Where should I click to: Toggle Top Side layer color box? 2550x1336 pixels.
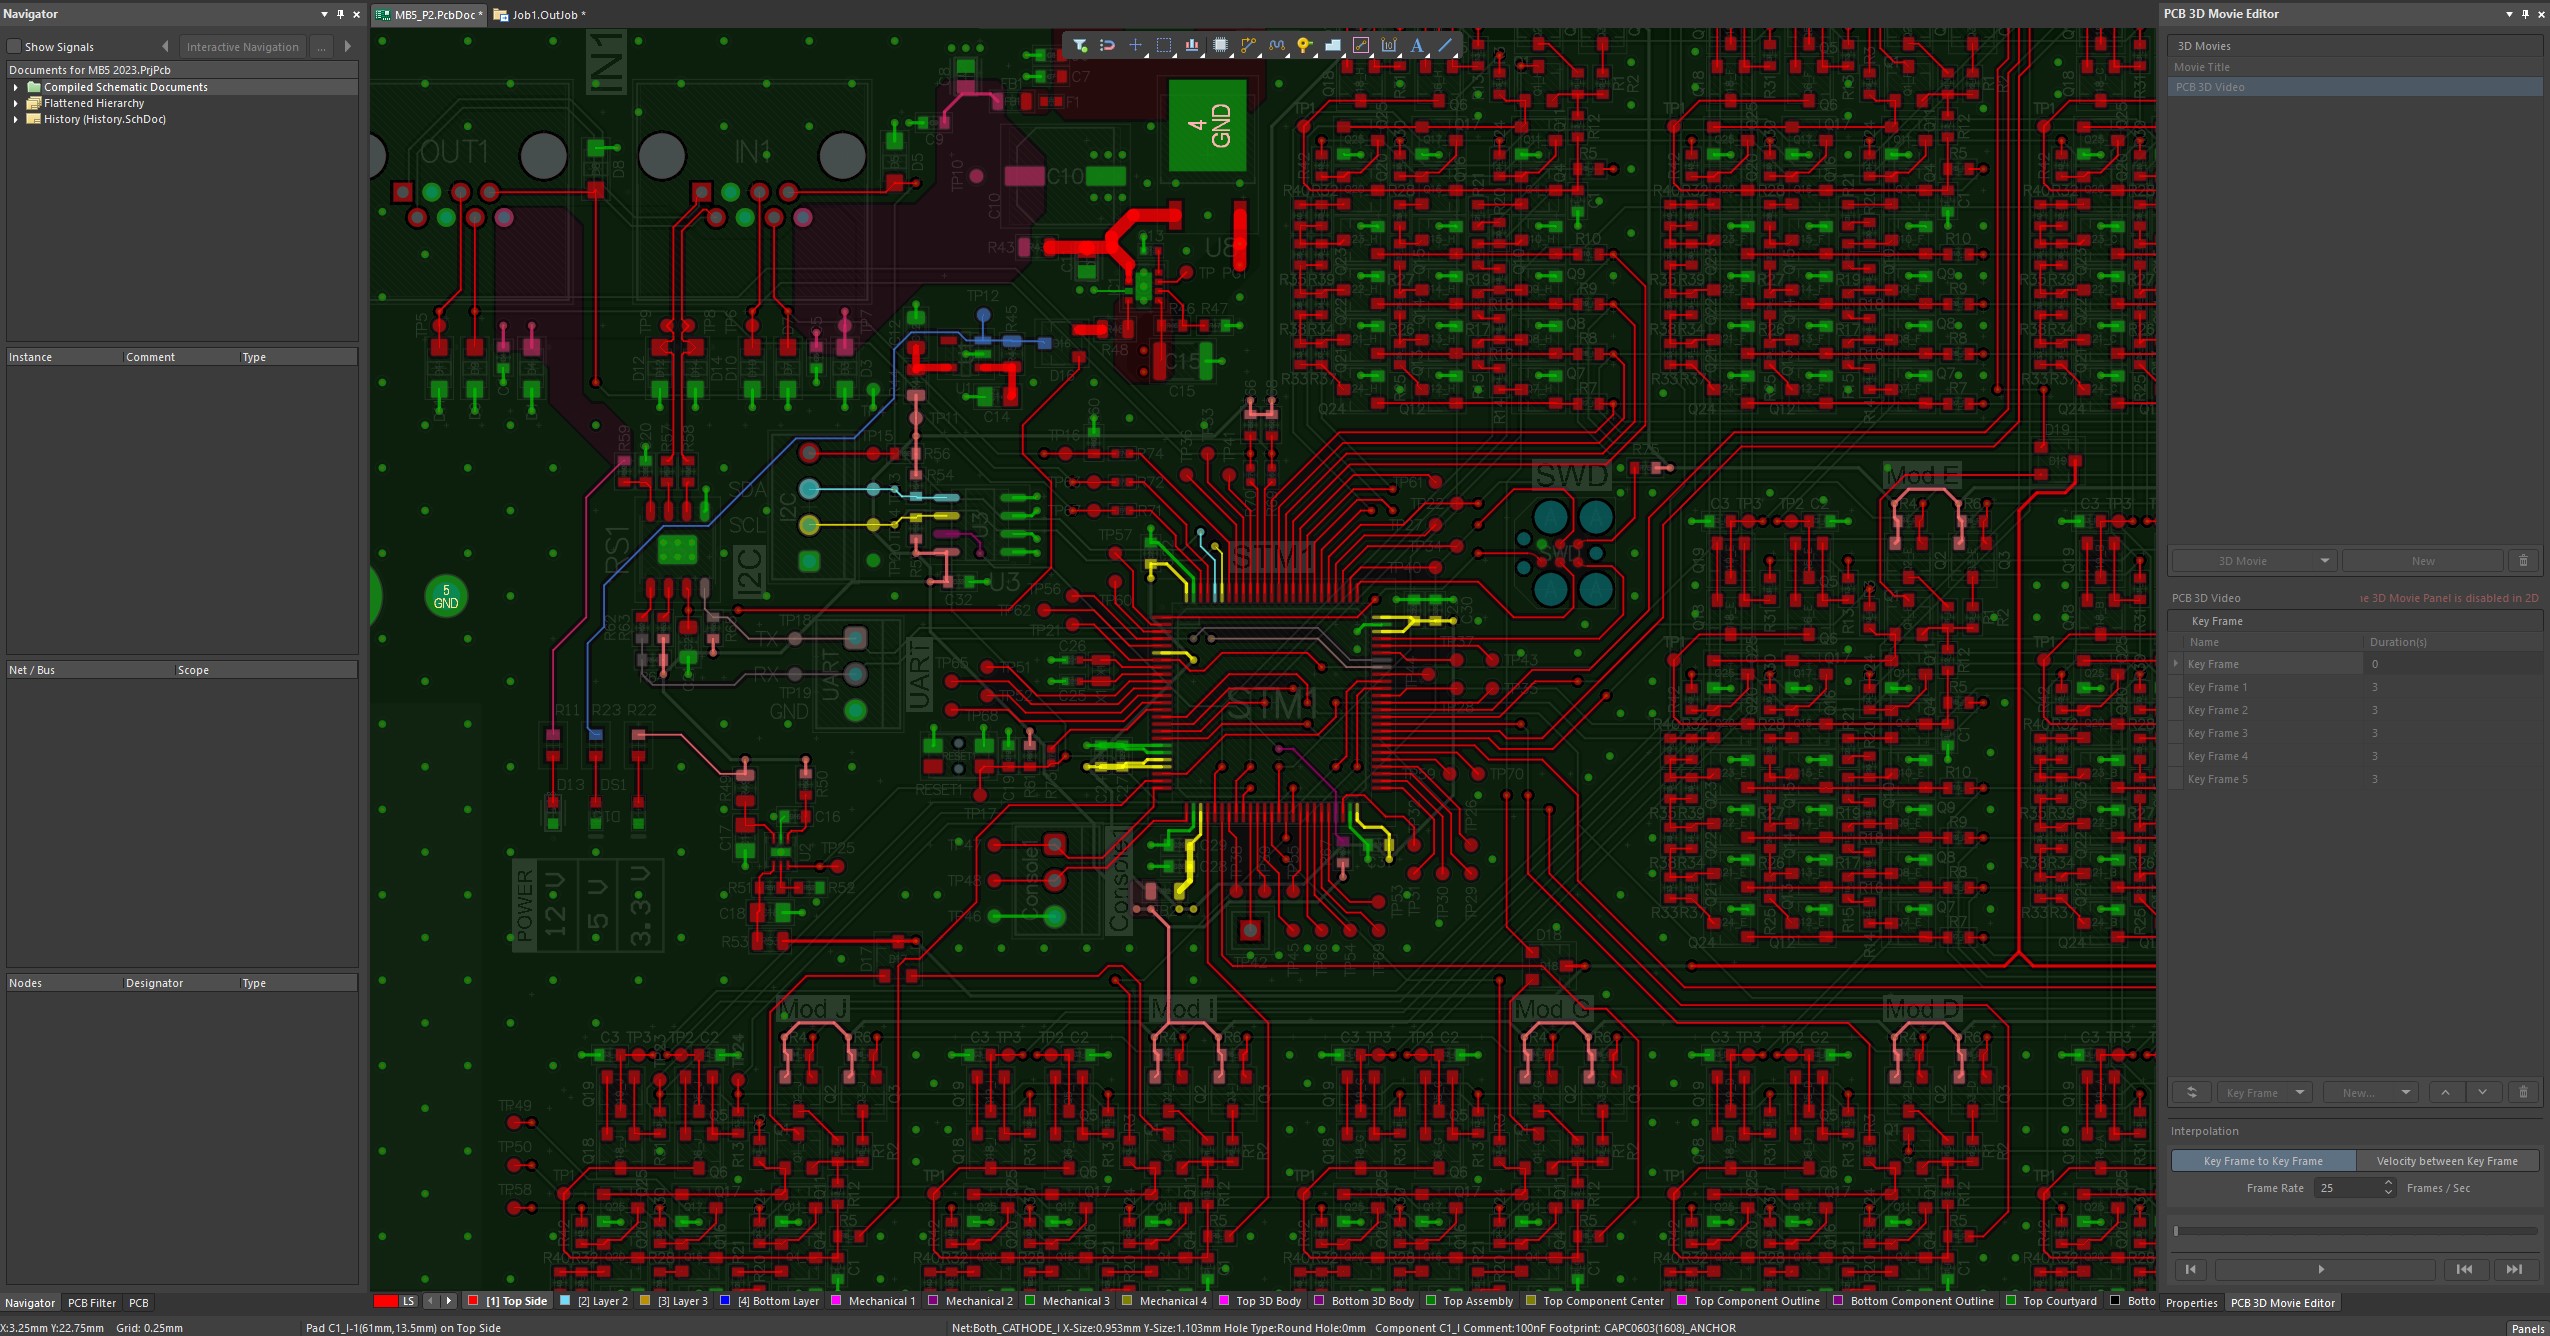click(x=473, y=1301)
